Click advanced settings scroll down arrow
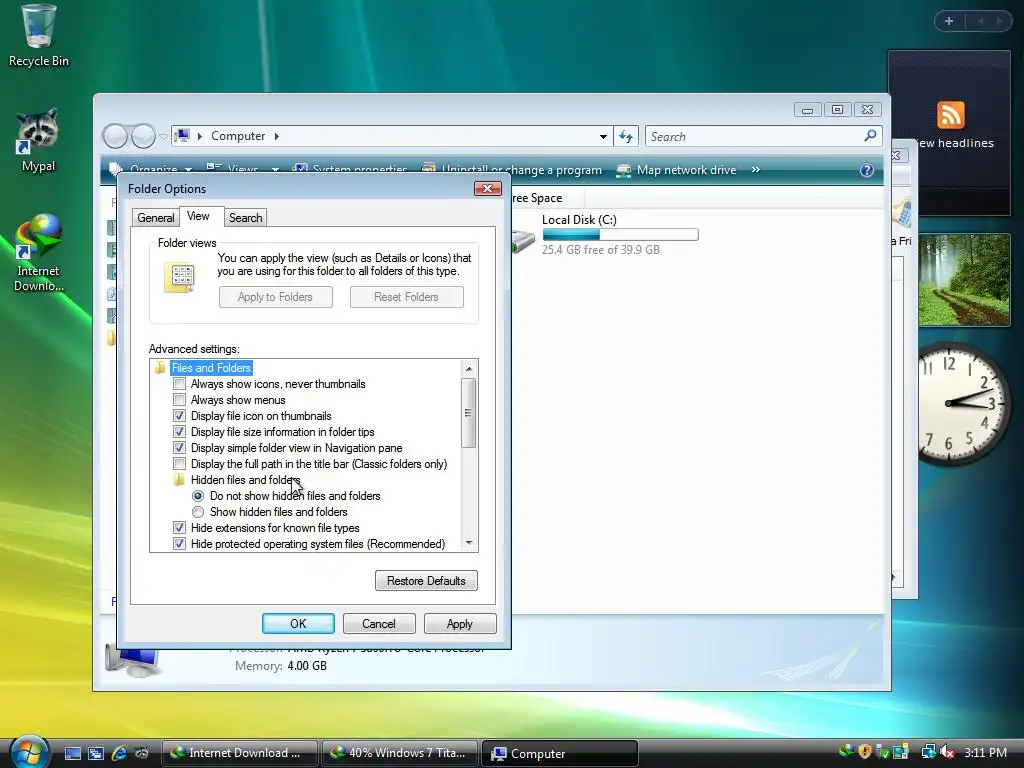This screenshot has width=1024, height=768. coord(468,543)
